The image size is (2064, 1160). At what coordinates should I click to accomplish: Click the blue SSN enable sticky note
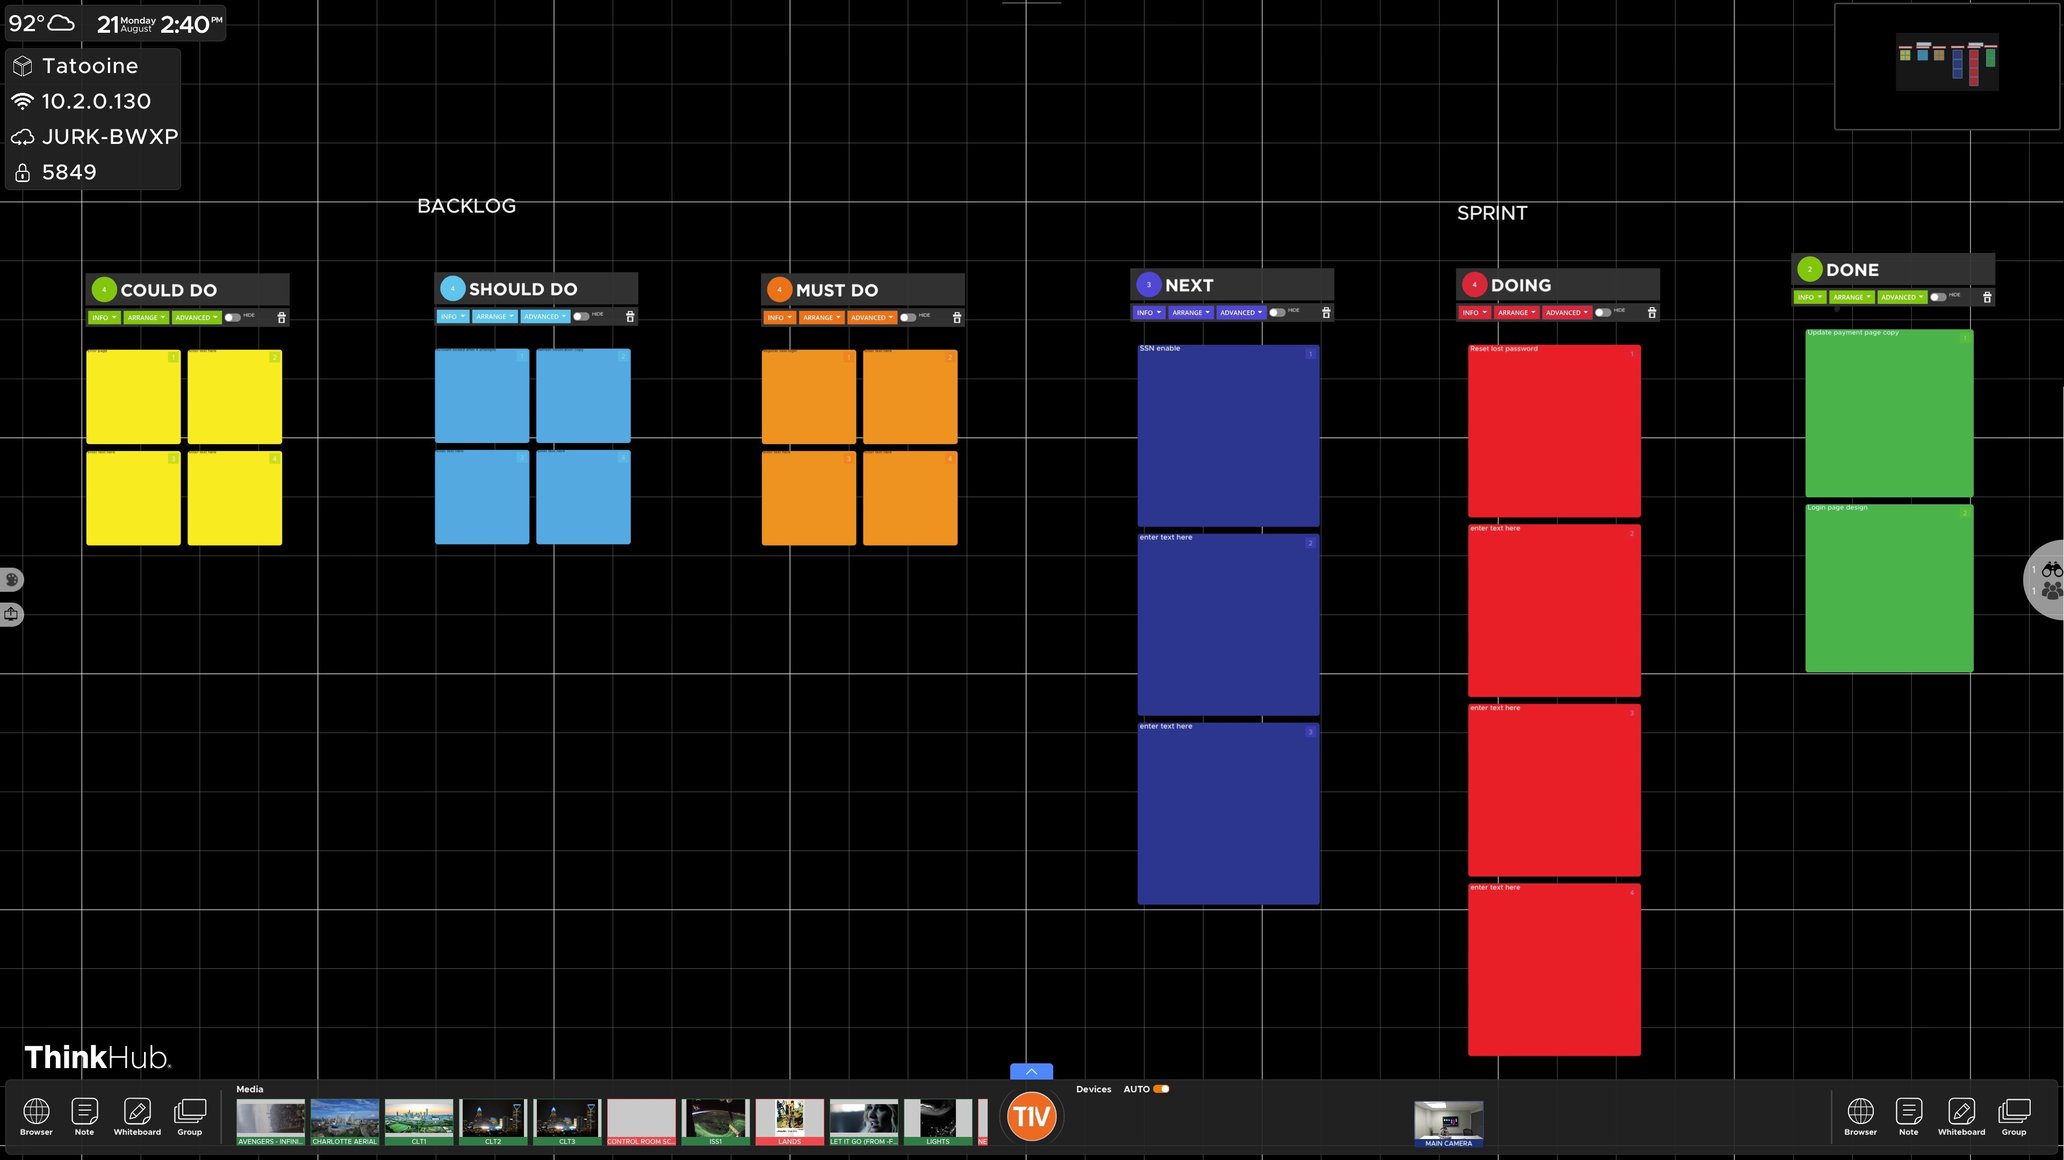coord(1228,435)
